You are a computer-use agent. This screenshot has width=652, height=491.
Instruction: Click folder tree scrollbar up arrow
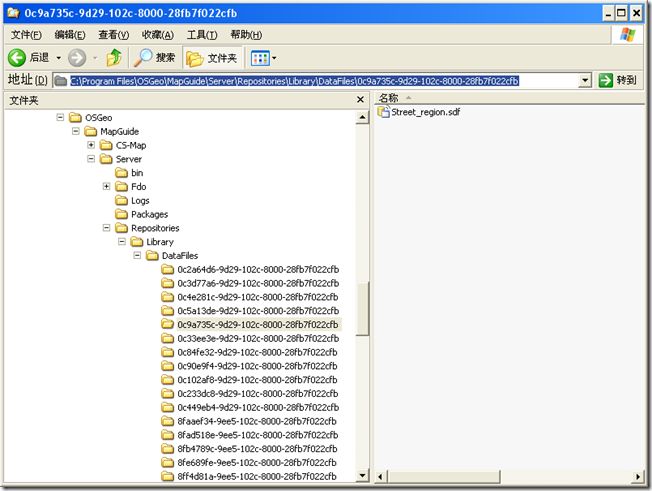point(362,118)
